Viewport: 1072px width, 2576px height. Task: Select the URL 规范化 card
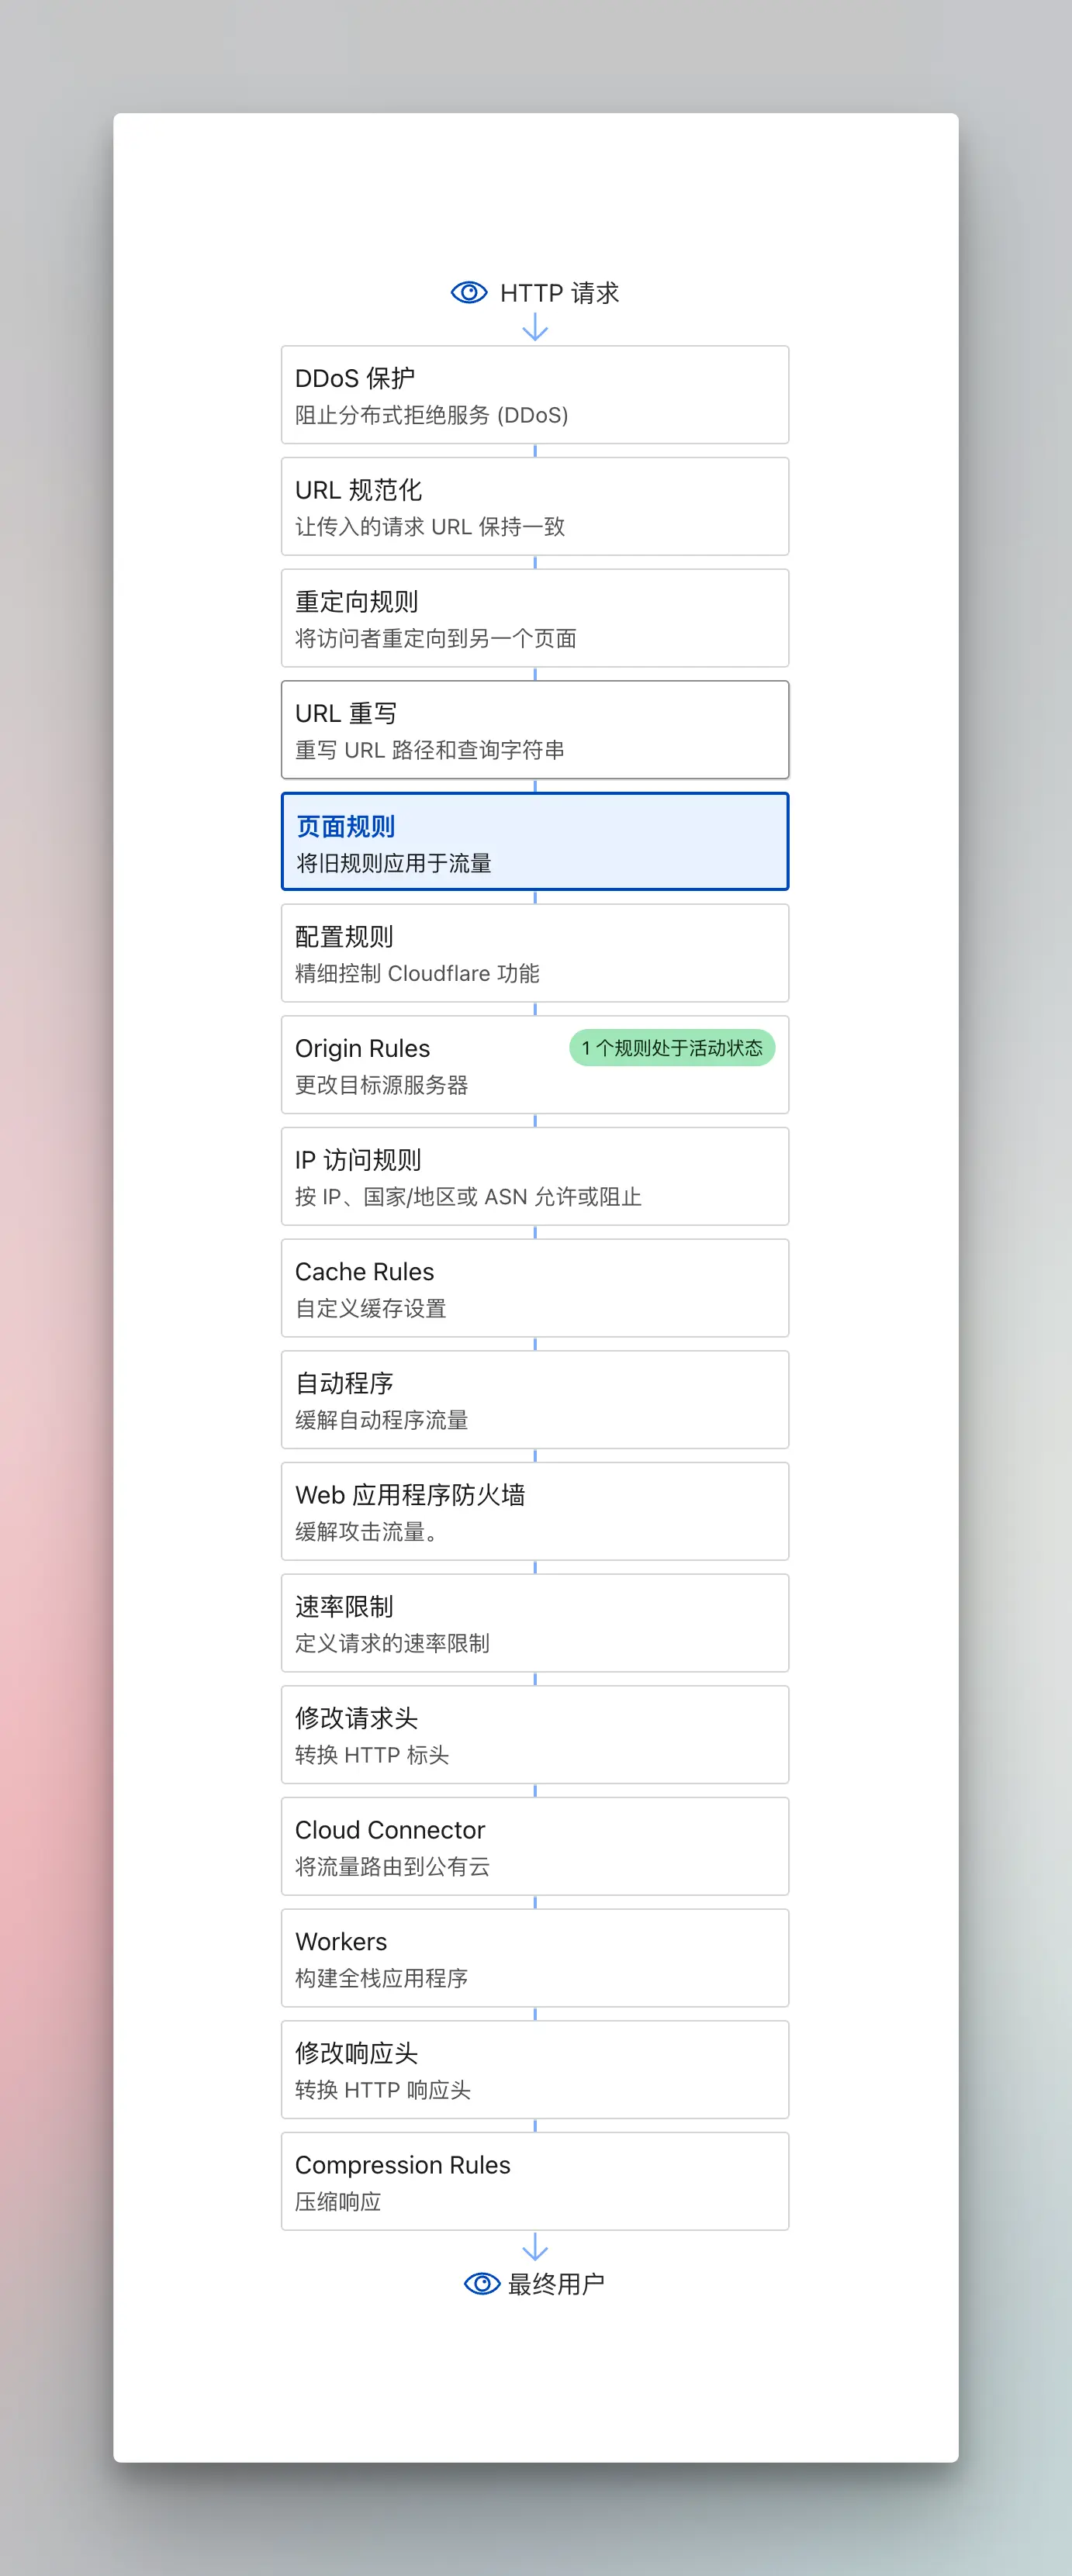535,507
